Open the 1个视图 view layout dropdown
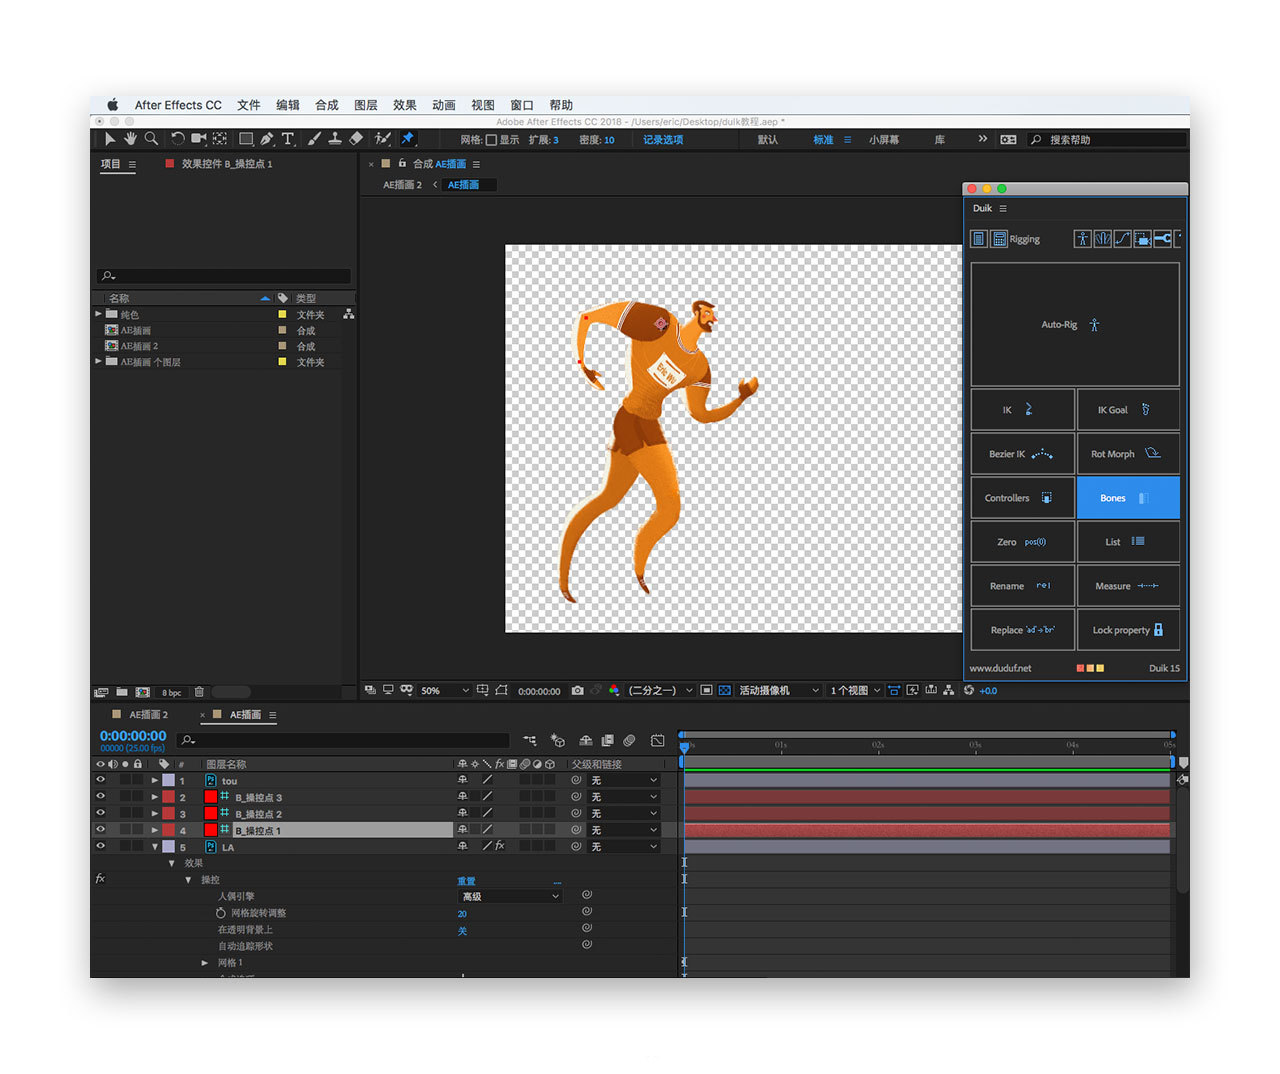This screenshot has width=1280, height=1074. [x=855, y=690]
